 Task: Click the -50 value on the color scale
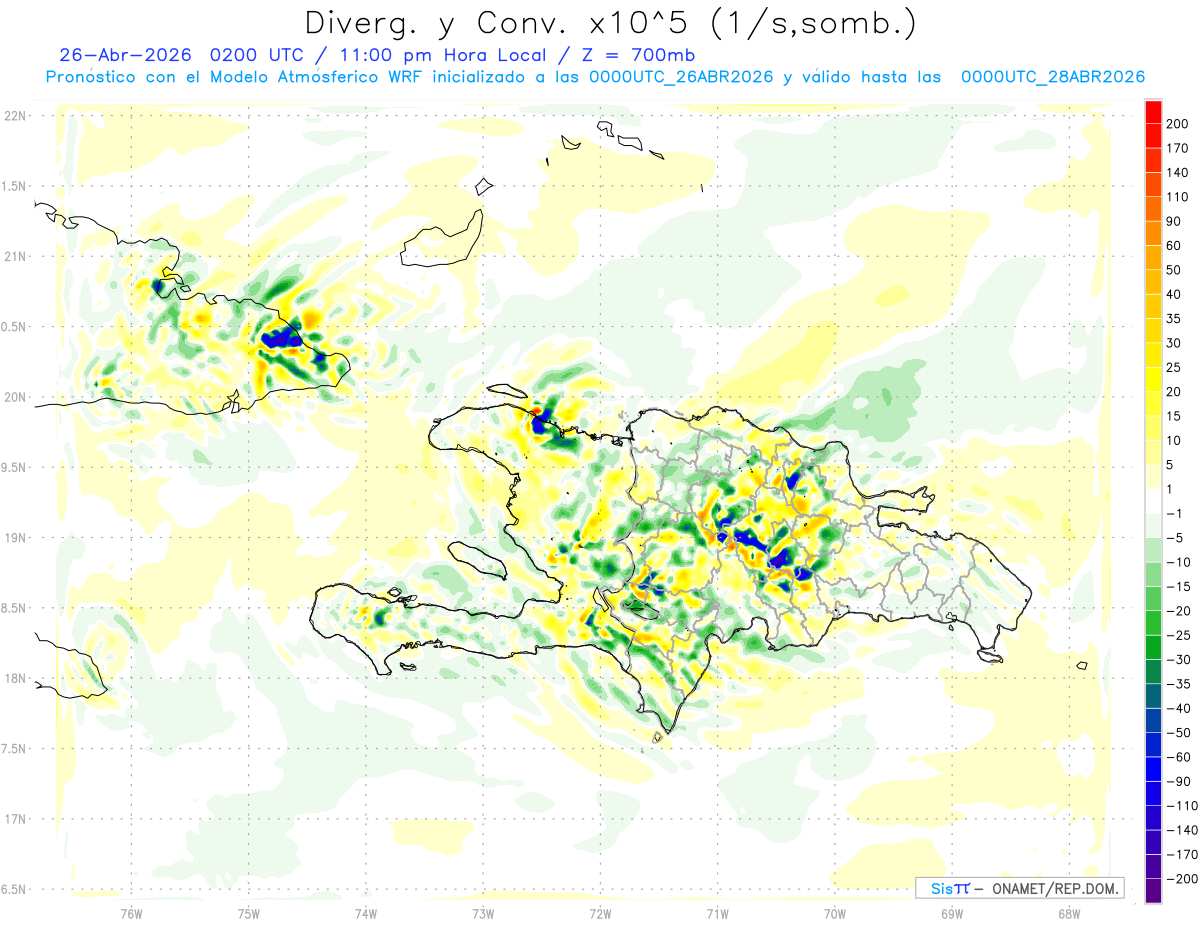pyautogui.click(x=1174, y=733)
